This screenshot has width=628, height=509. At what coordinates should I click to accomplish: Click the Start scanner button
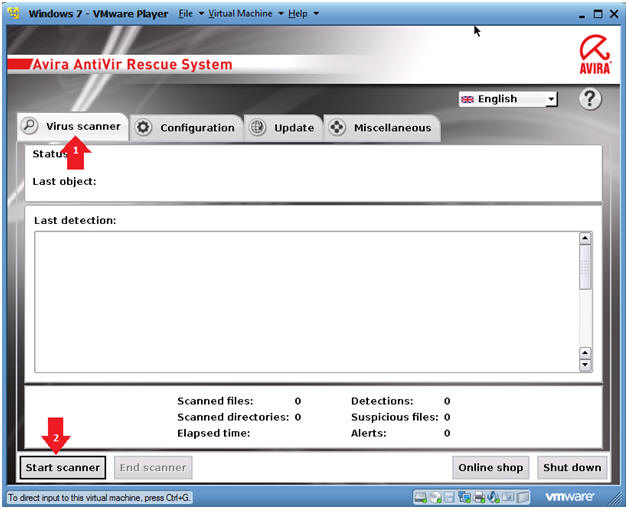63,467
